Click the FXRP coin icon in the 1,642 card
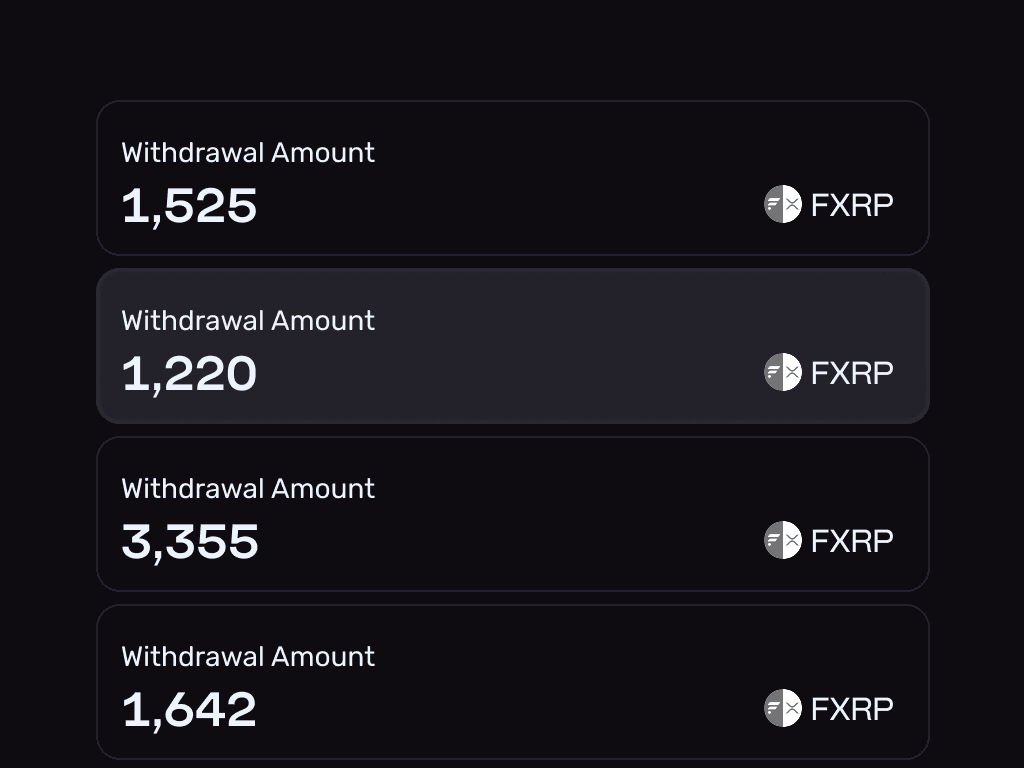 783,708
